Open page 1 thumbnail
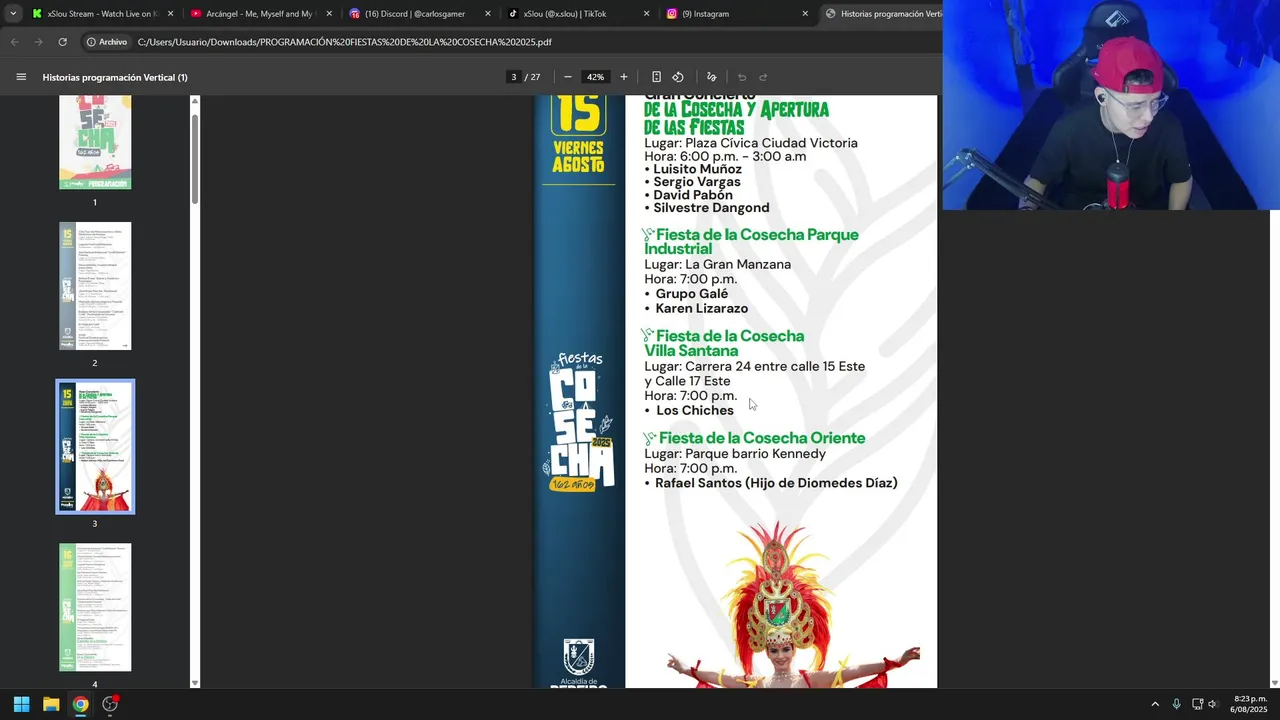1280x720 pixels. pyautogui.click(x=95, y=142)
